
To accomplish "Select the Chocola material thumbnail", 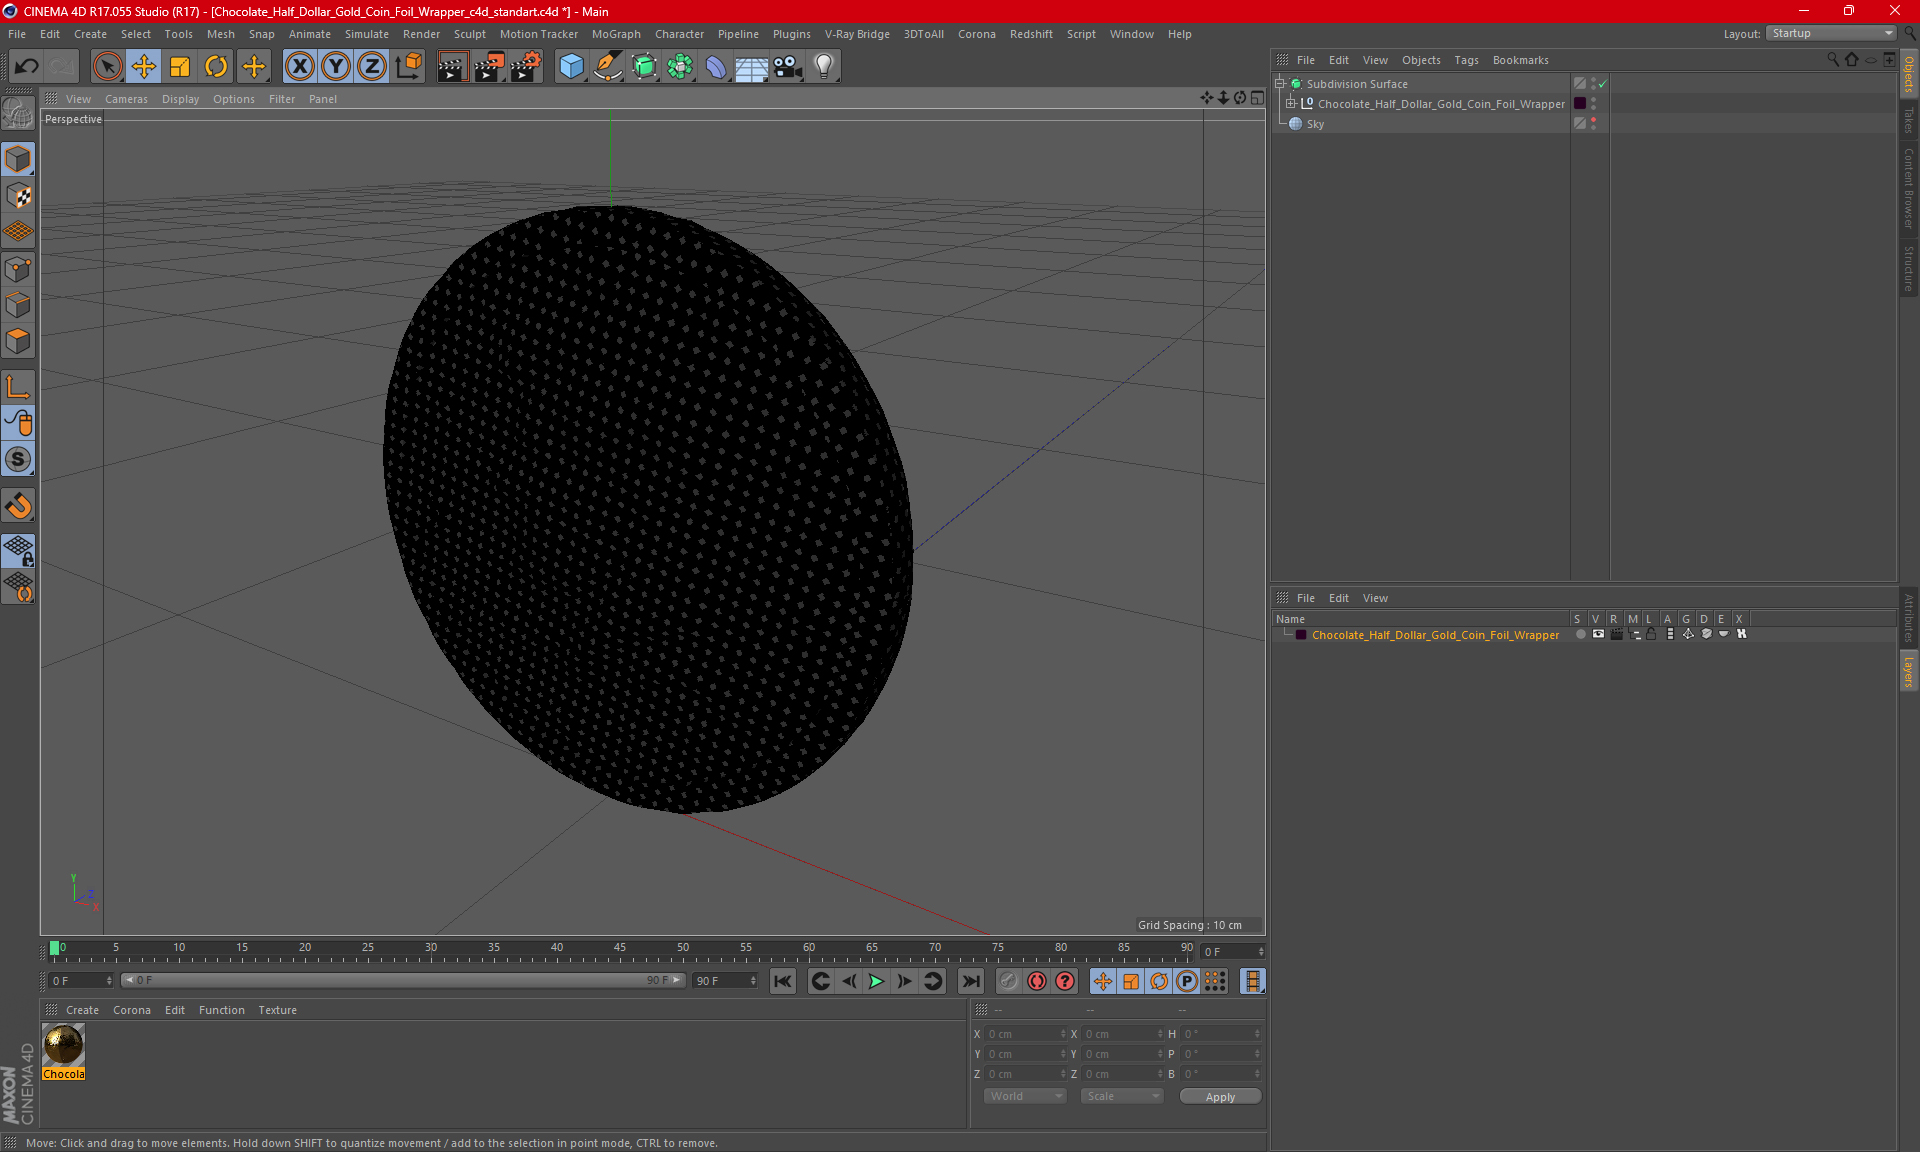I will coord(63,1045).
